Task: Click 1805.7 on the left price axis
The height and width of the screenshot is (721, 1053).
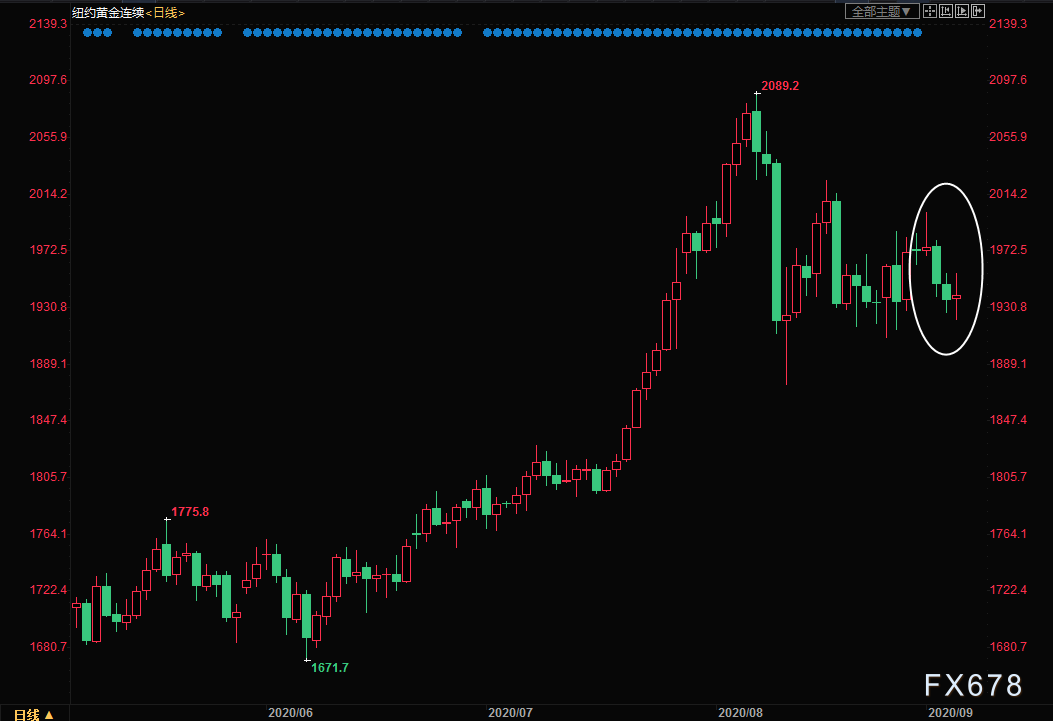Action: [x=48, y=477]
